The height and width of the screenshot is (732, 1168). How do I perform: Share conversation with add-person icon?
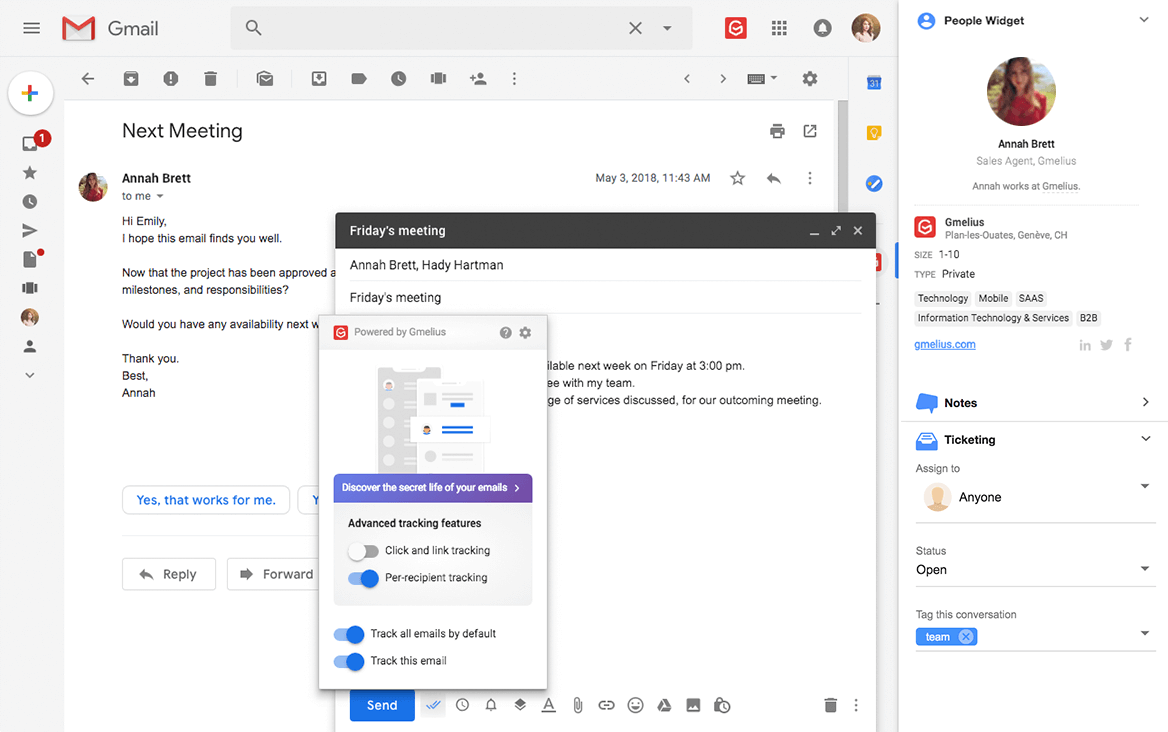tap(478, 78)
